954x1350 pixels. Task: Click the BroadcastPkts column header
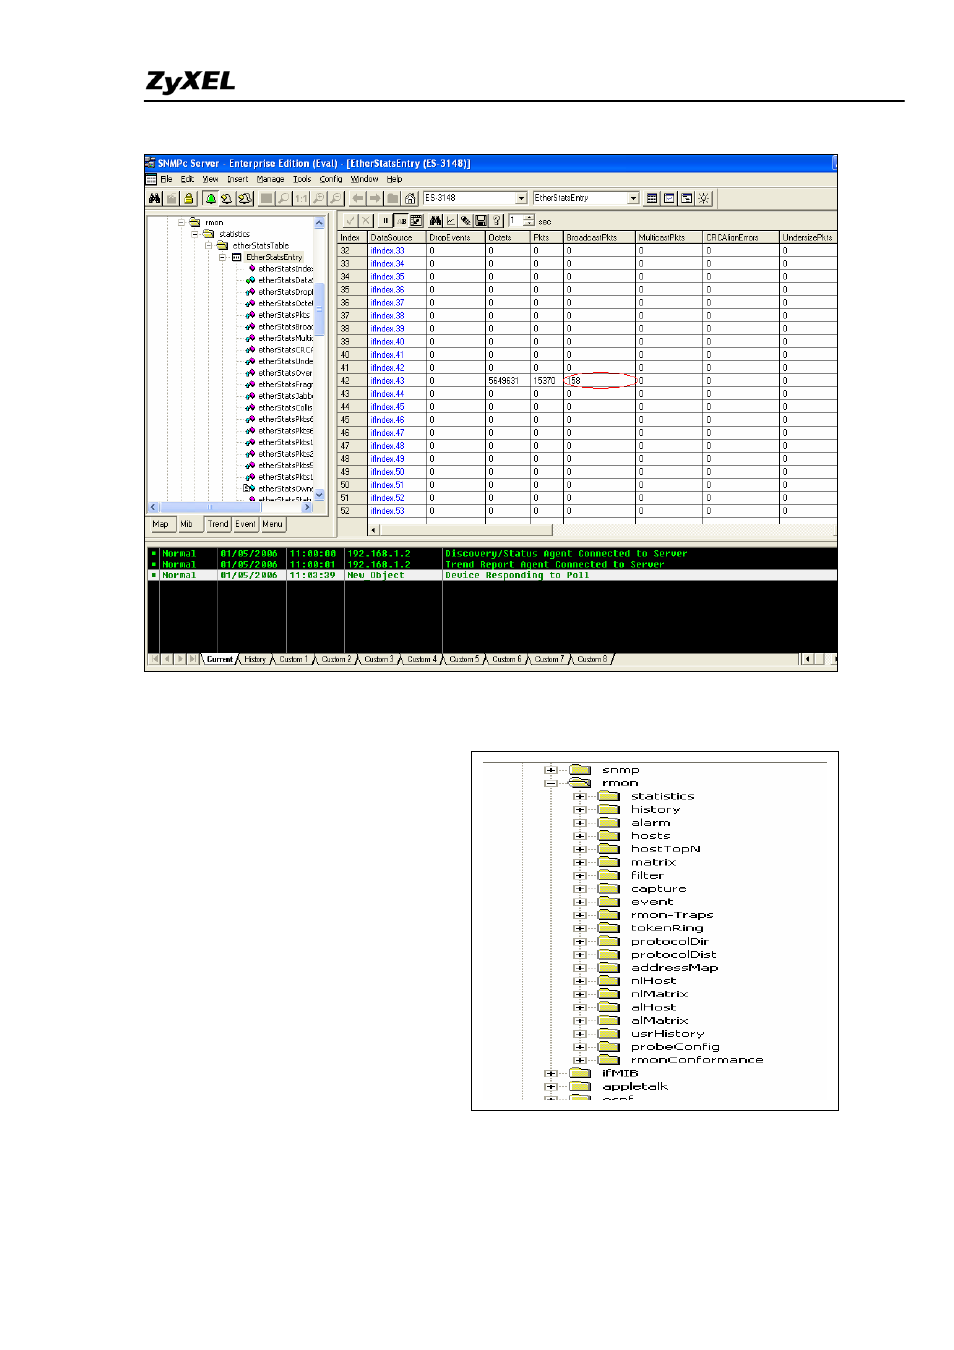(600, 238)
